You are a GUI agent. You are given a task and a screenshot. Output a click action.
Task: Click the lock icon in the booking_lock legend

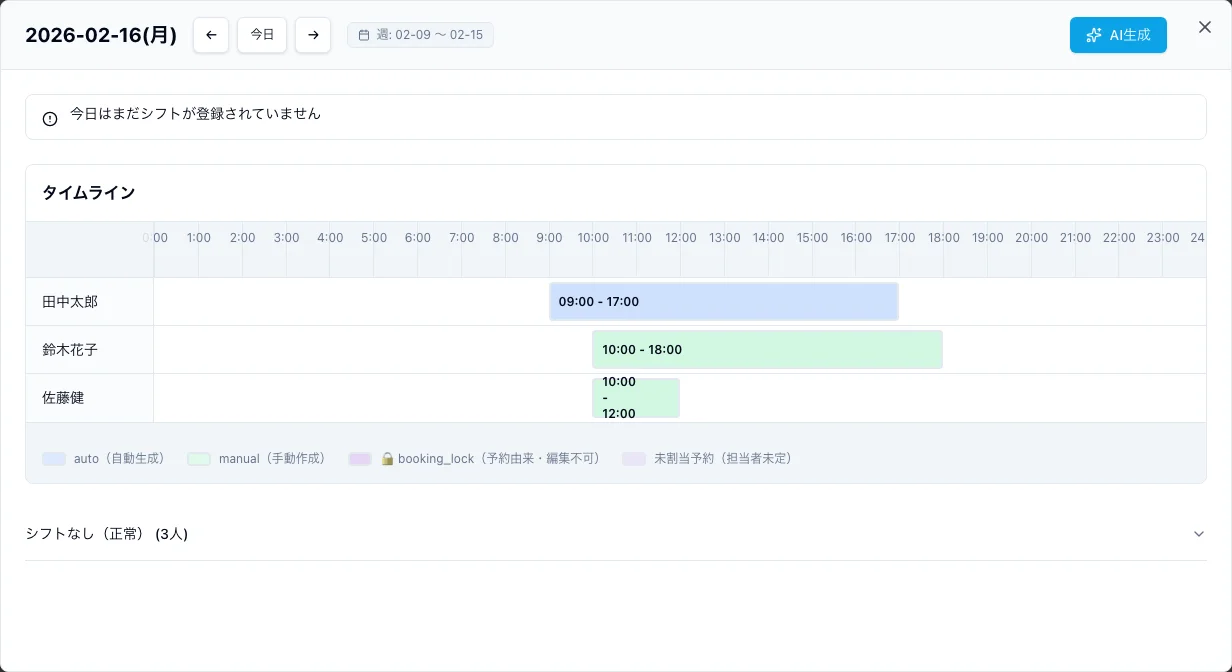388,458
